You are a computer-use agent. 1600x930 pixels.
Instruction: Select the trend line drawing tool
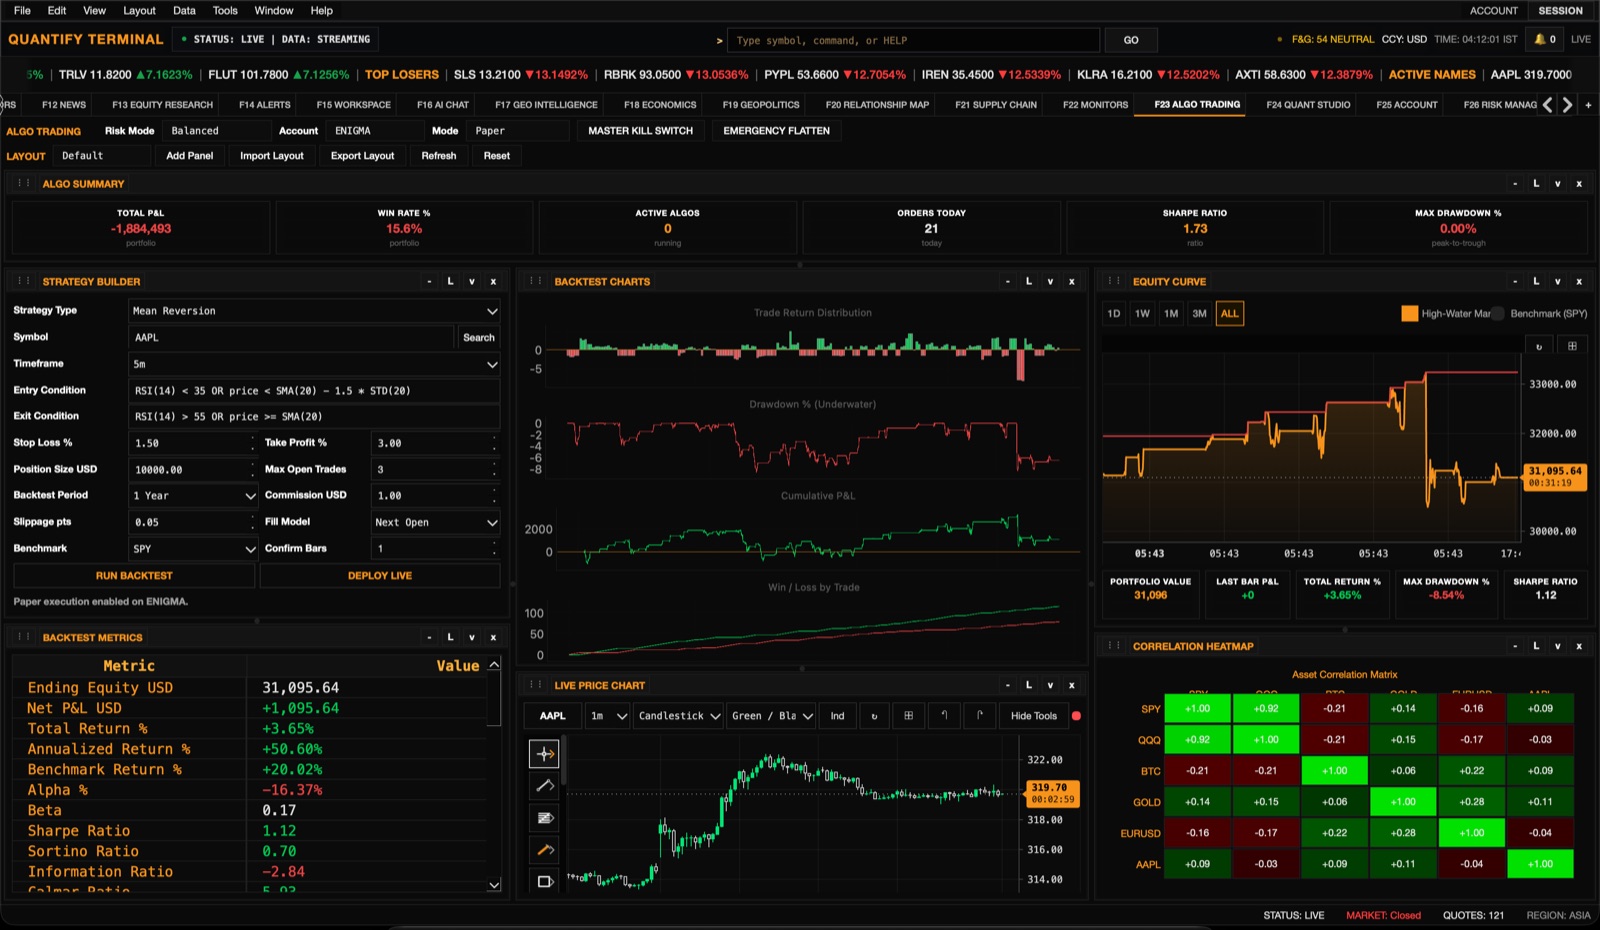pos(544,786)
